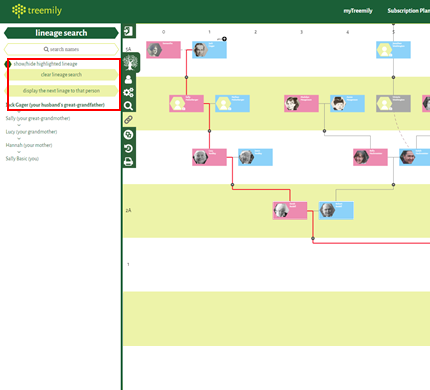The height and width of the screenshot is (390, 430).
Task: Open the overlapping circles icon in the toolbar
Action: pos(128,135)
